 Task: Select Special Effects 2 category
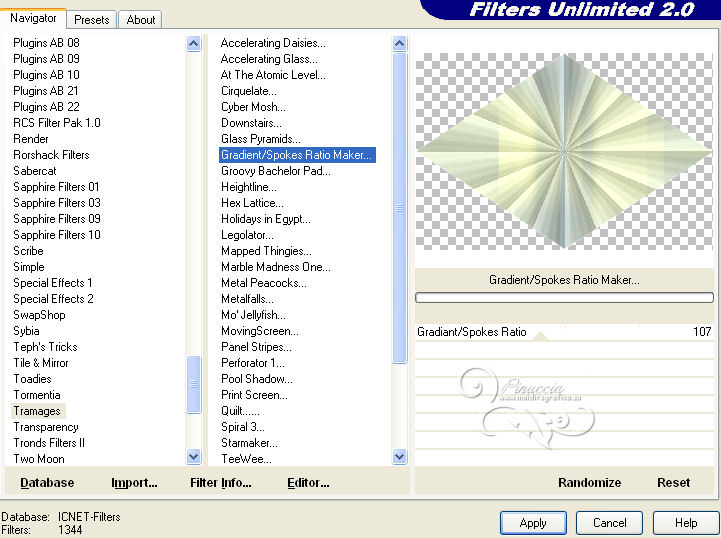pos(53,299)
